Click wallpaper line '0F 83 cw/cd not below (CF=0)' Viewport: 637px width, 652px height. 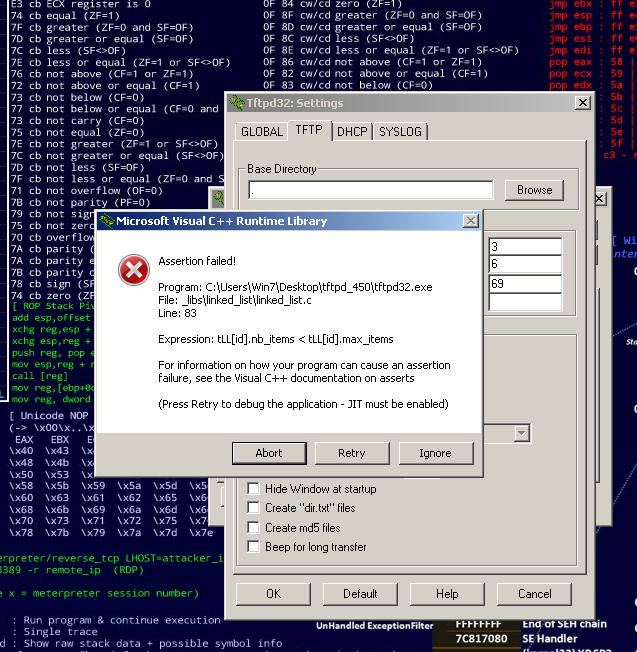tap(348, 85)
